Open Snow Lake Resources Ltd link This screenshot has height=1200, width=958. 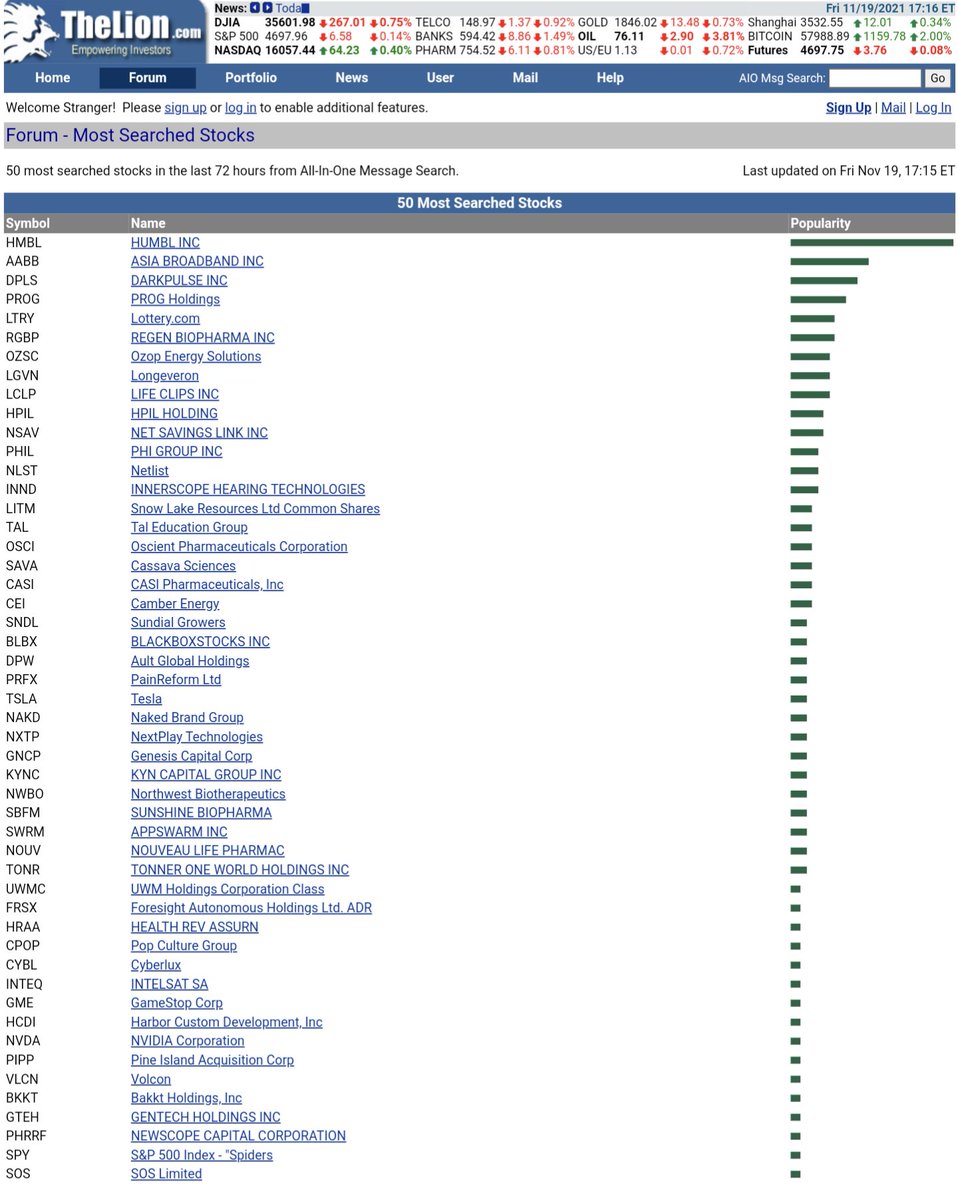click(255, 509)
